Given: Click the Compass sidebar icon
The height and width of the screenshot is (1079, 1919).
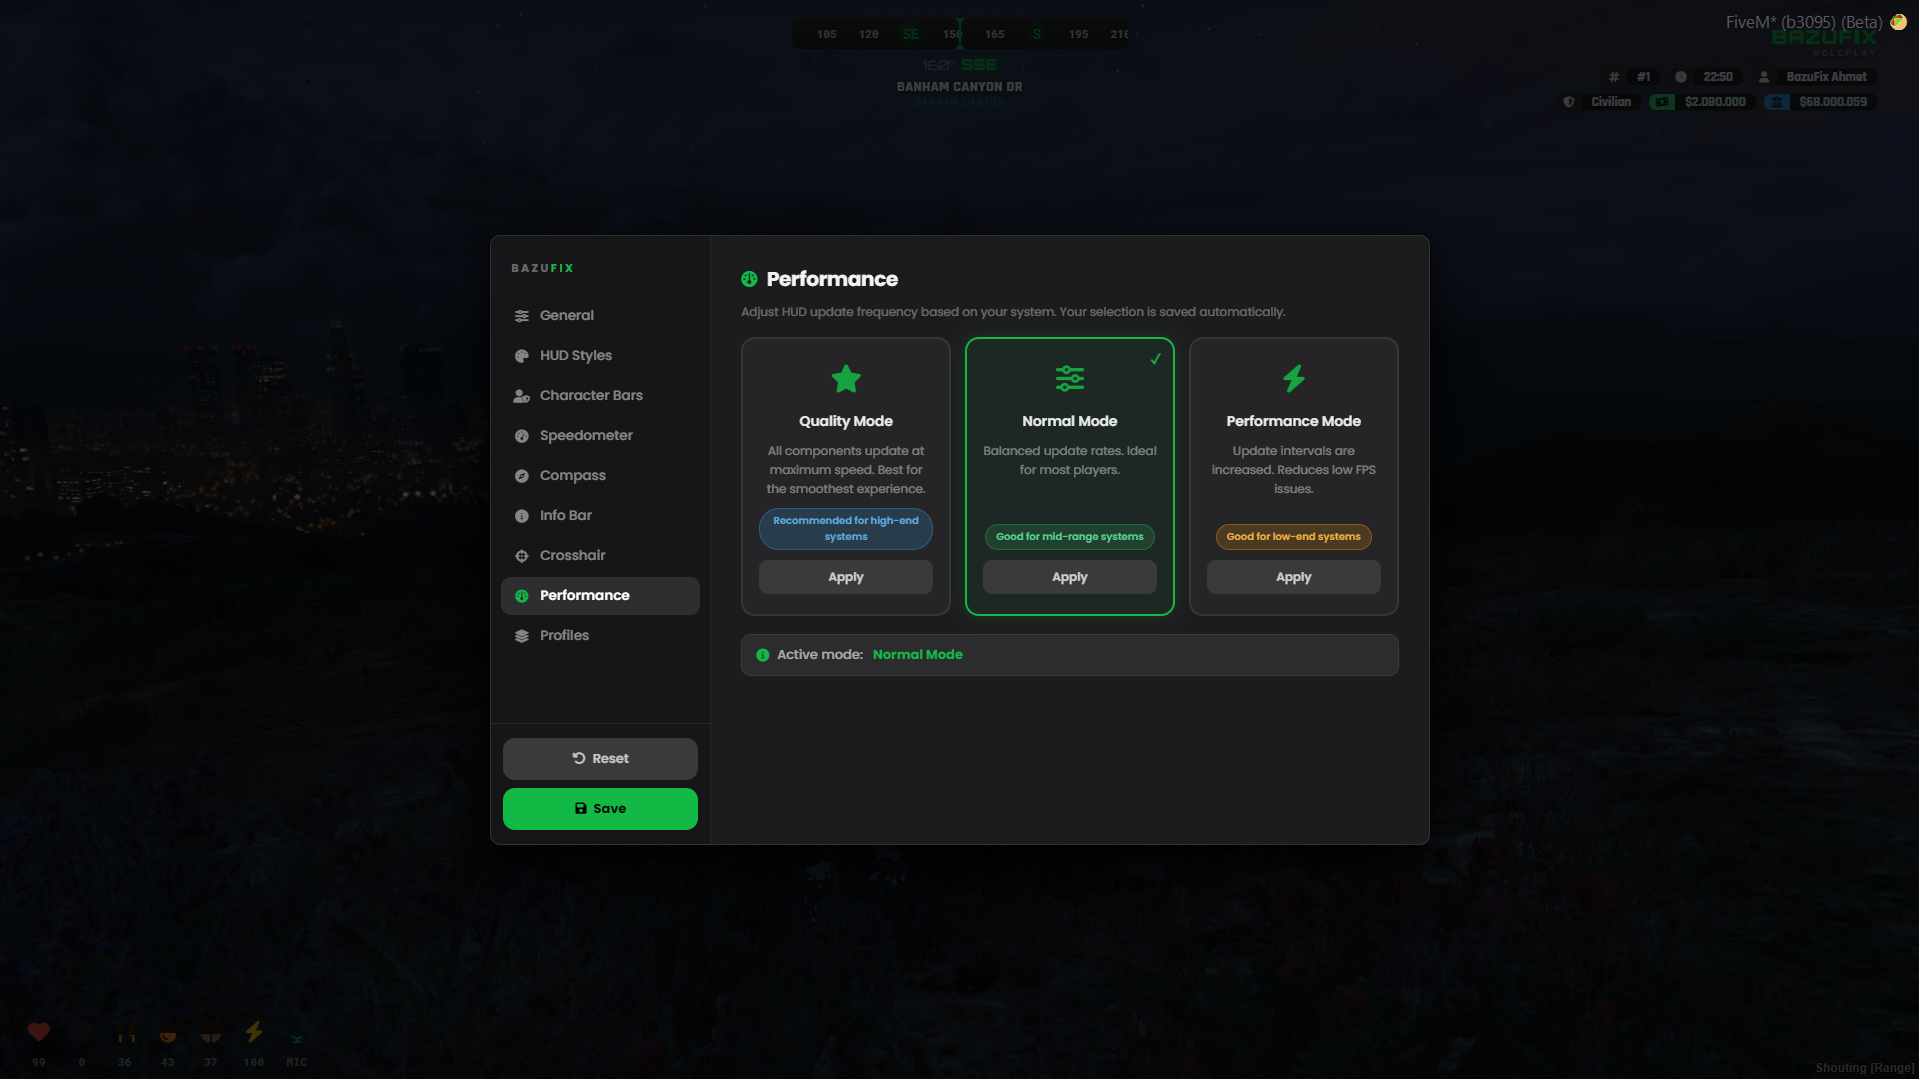Looking at the screenshot, I should [522, 476].
